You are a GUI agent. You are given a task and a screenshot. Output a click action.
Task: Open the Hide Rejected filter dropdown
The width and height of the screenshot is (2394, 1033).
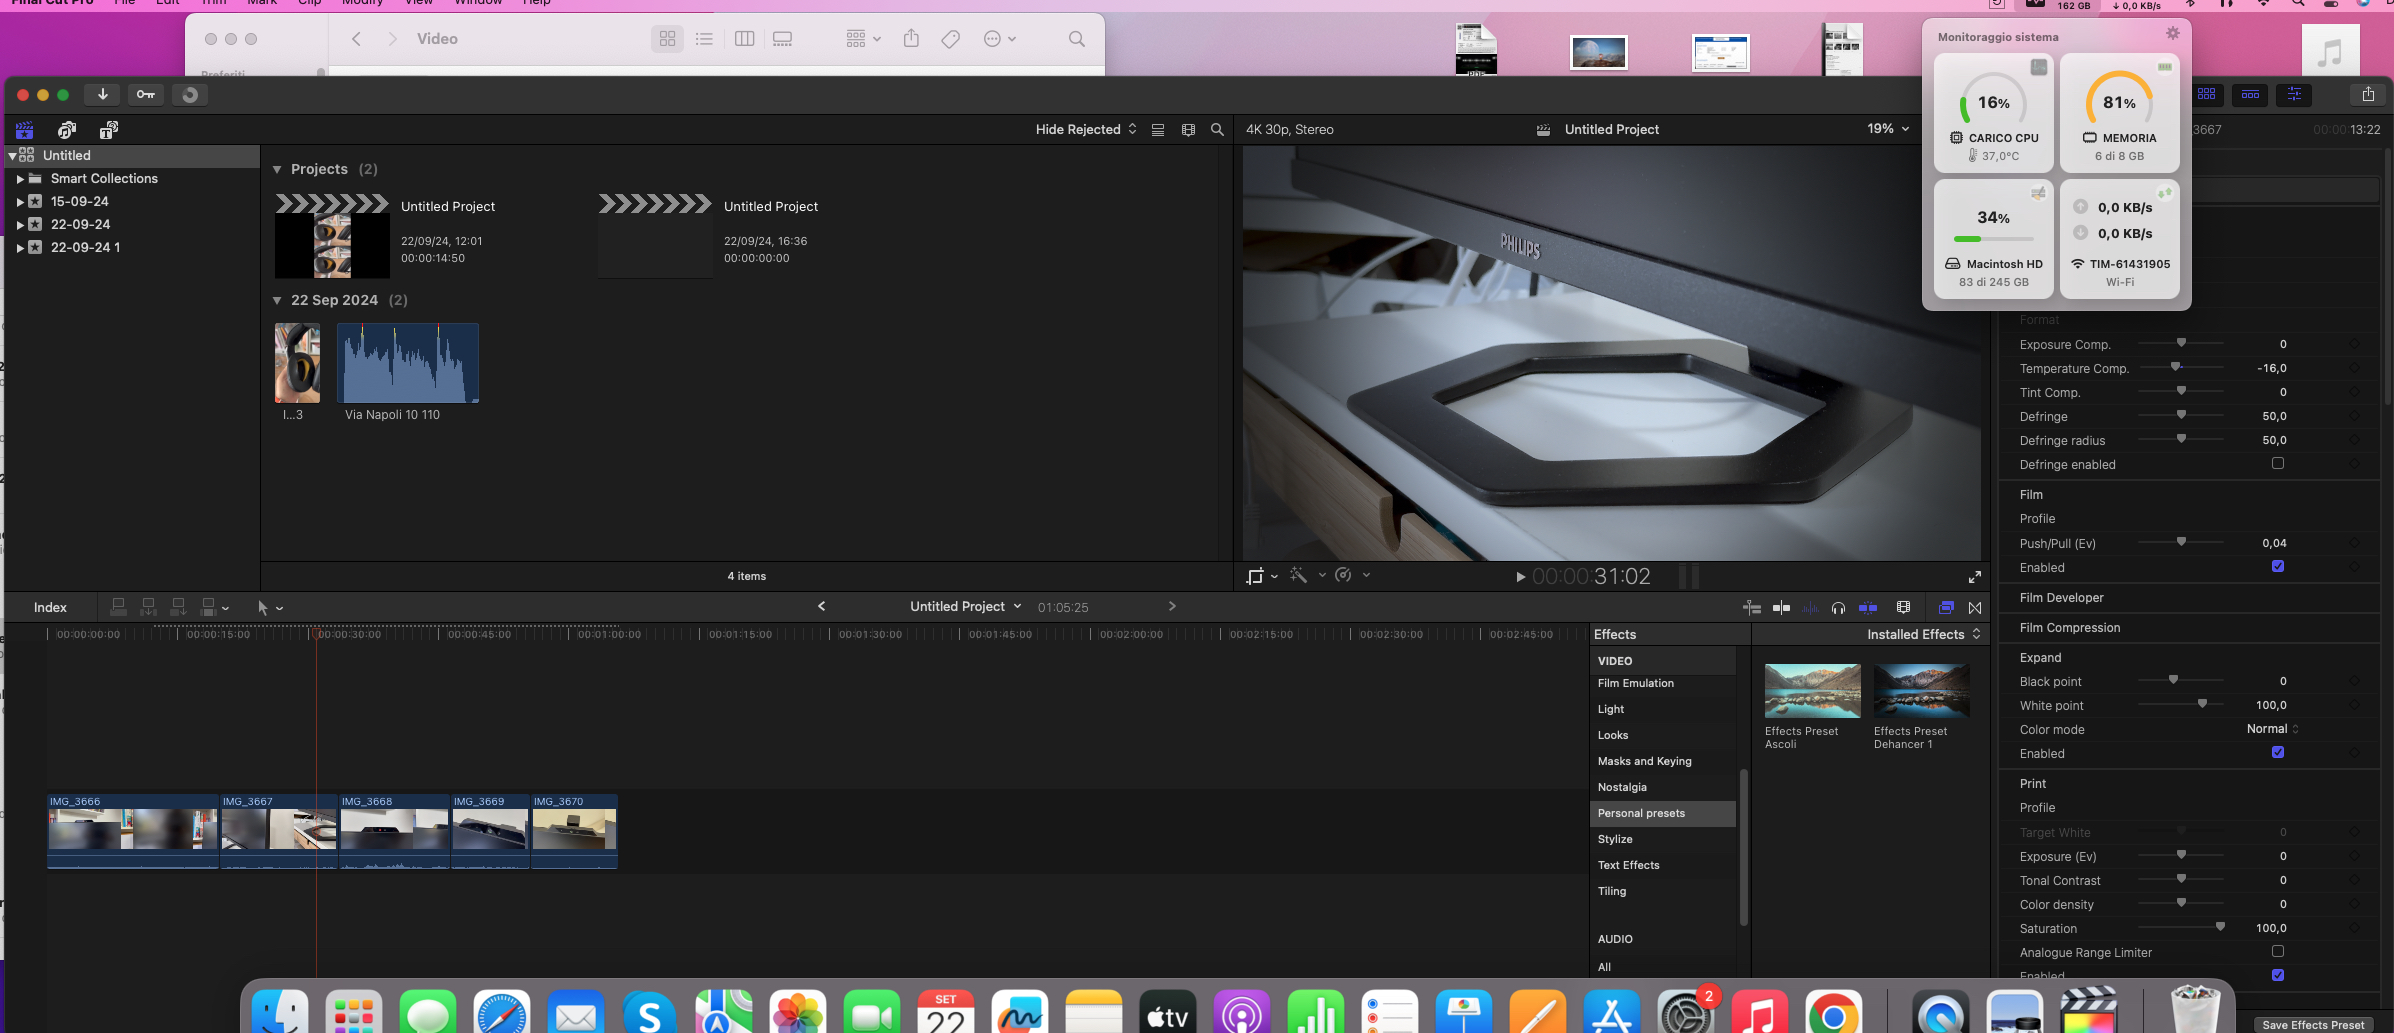pos(1086,130)
